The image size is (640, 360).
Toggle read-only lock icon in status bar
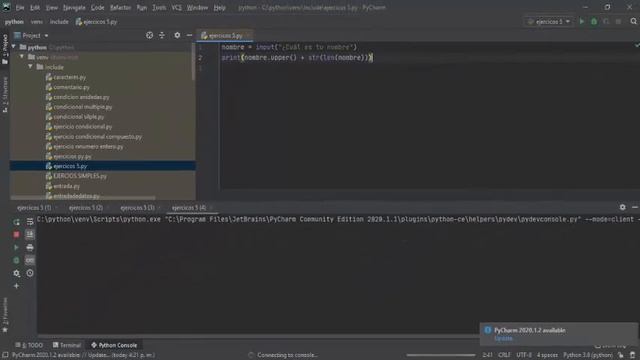(620, 355)
